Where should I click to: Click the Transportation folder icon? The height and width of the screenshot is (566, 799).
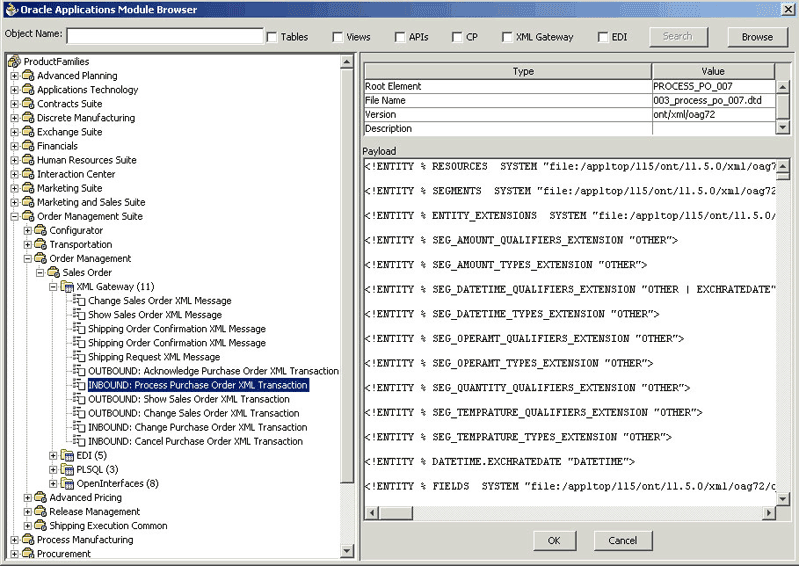41,245
